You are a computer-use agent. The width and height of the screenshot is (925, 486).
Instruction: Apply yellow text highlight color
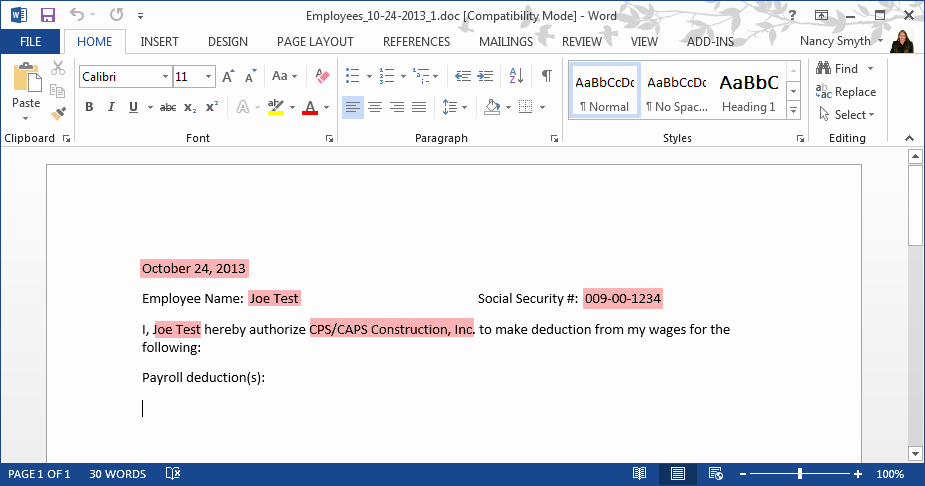coord(275,107)
